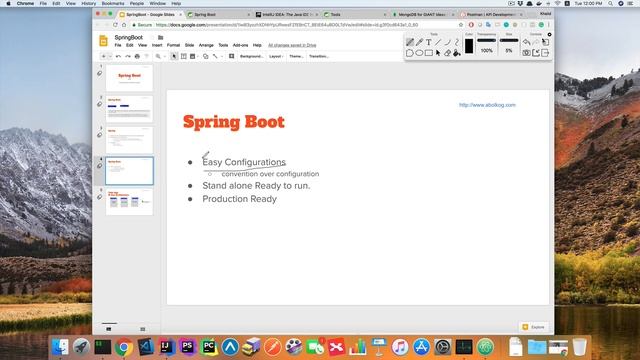Click 'Stand alone Ready to run.' bullet
The height and width of the screenshot is (360, 640).
256,186
